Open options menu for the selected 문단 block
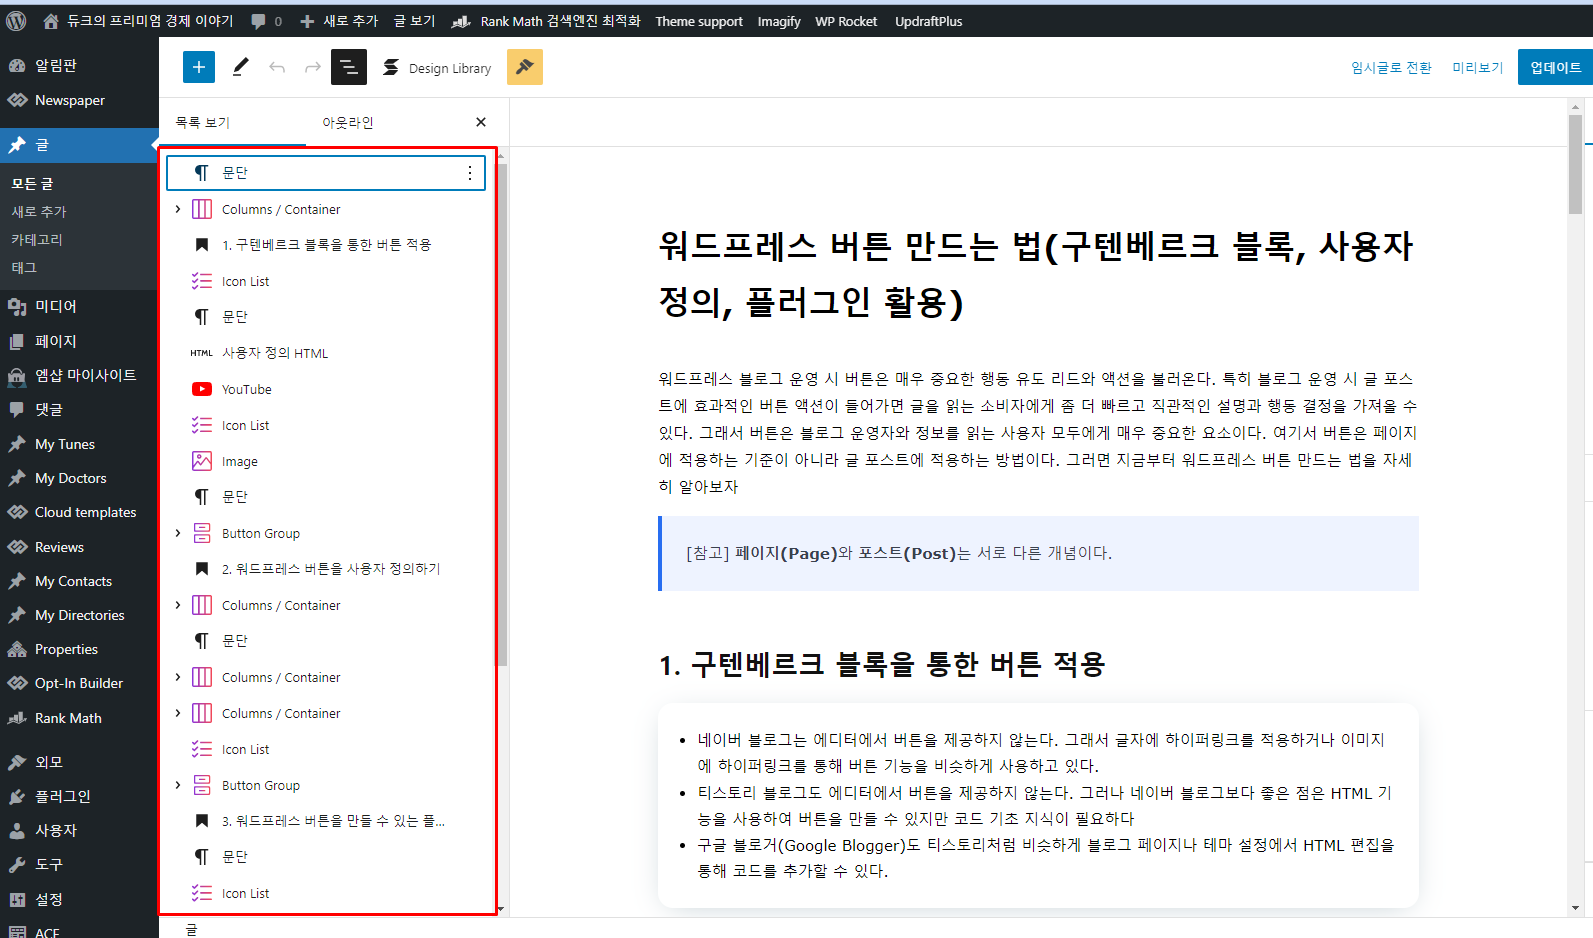This screenshot has height=938, width=1593. click(x=470, y=173)
